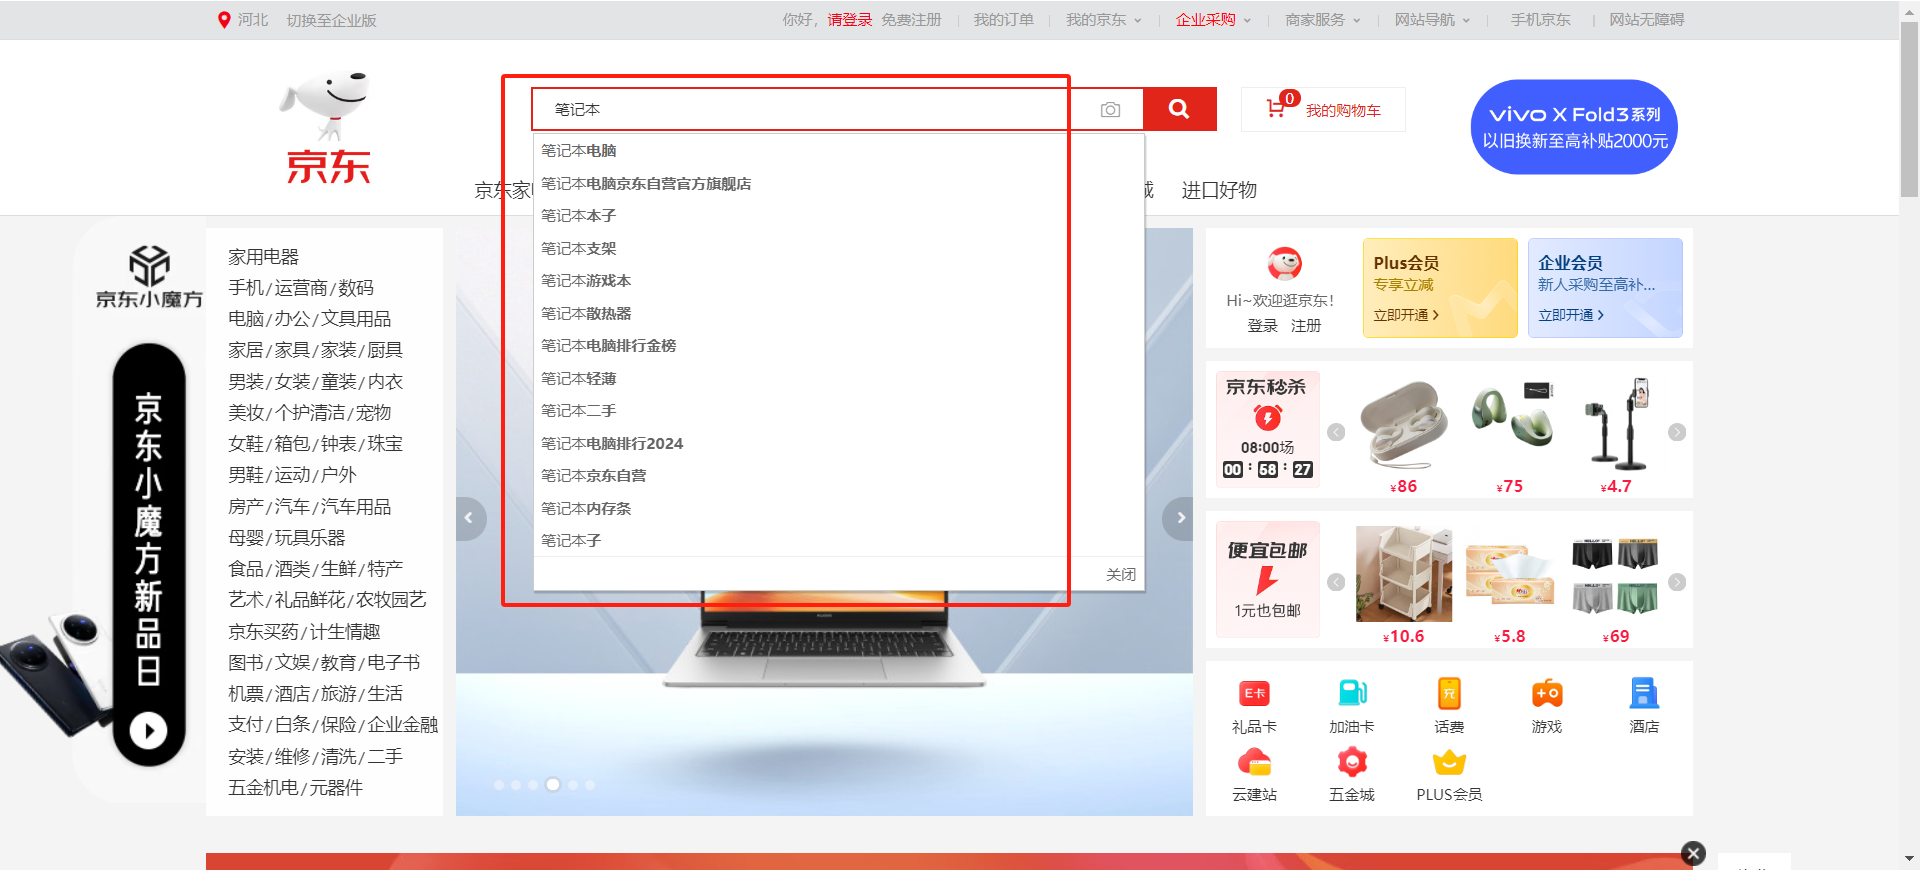Click 立即开通 under Plus会员

click(1405, 315)
